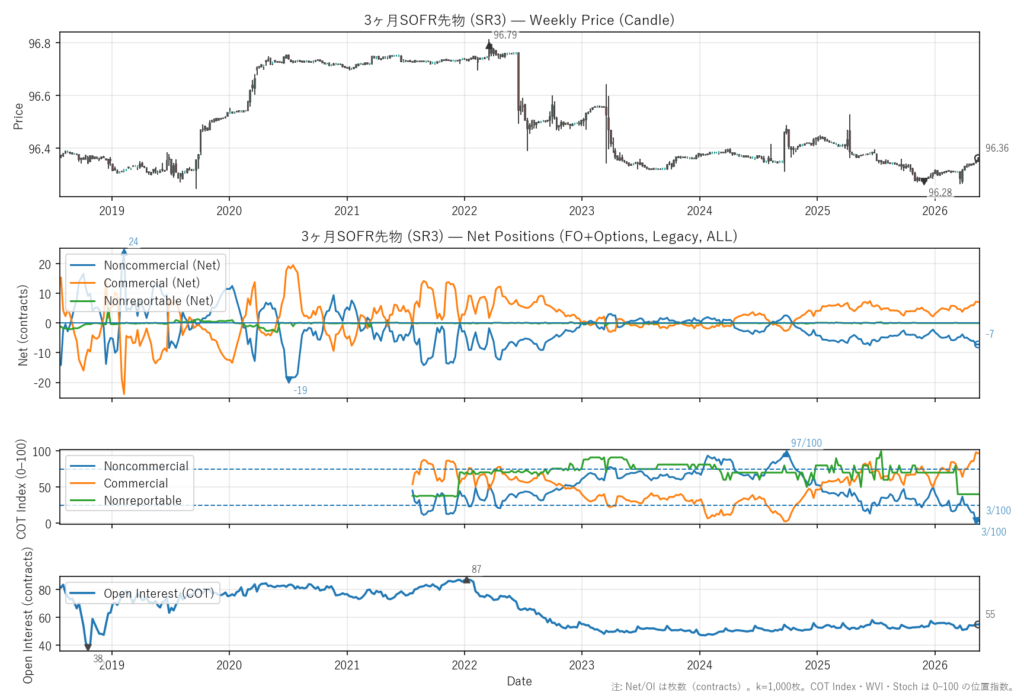Image resolution: width=1024 pixels, height=699 pixels.
Task: Click the 2025 label on the bottom Date axis
Action: pos(817,665)
